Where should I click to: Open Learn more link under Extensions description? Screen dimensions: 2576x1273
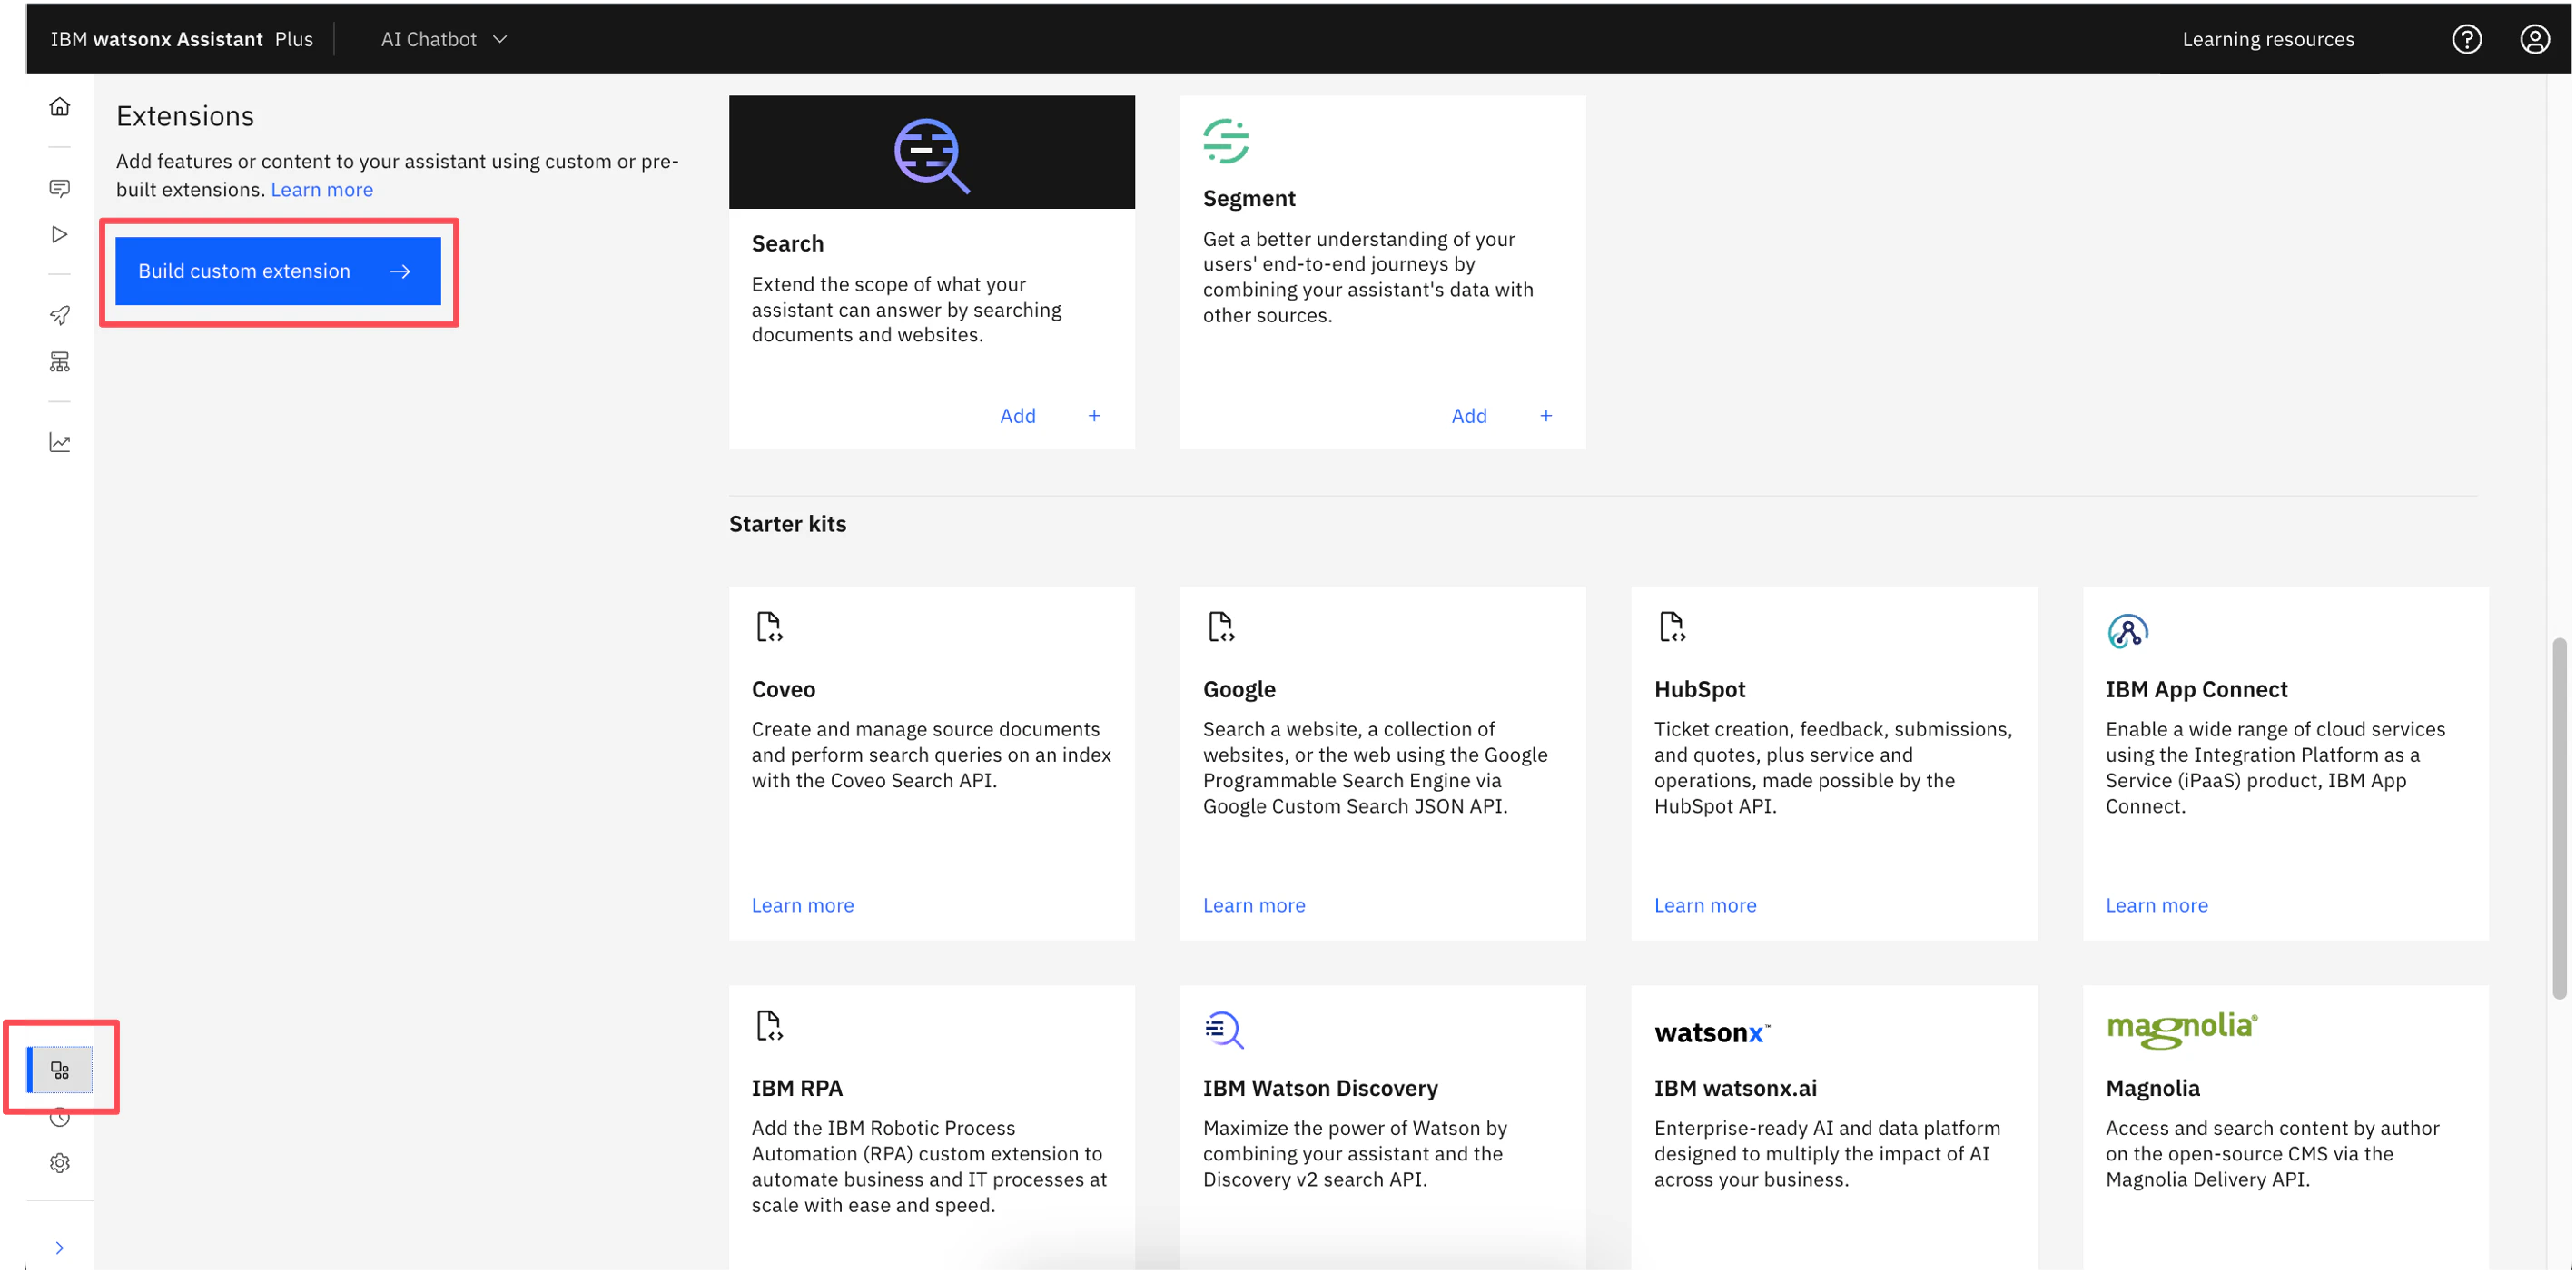[322, 190]
